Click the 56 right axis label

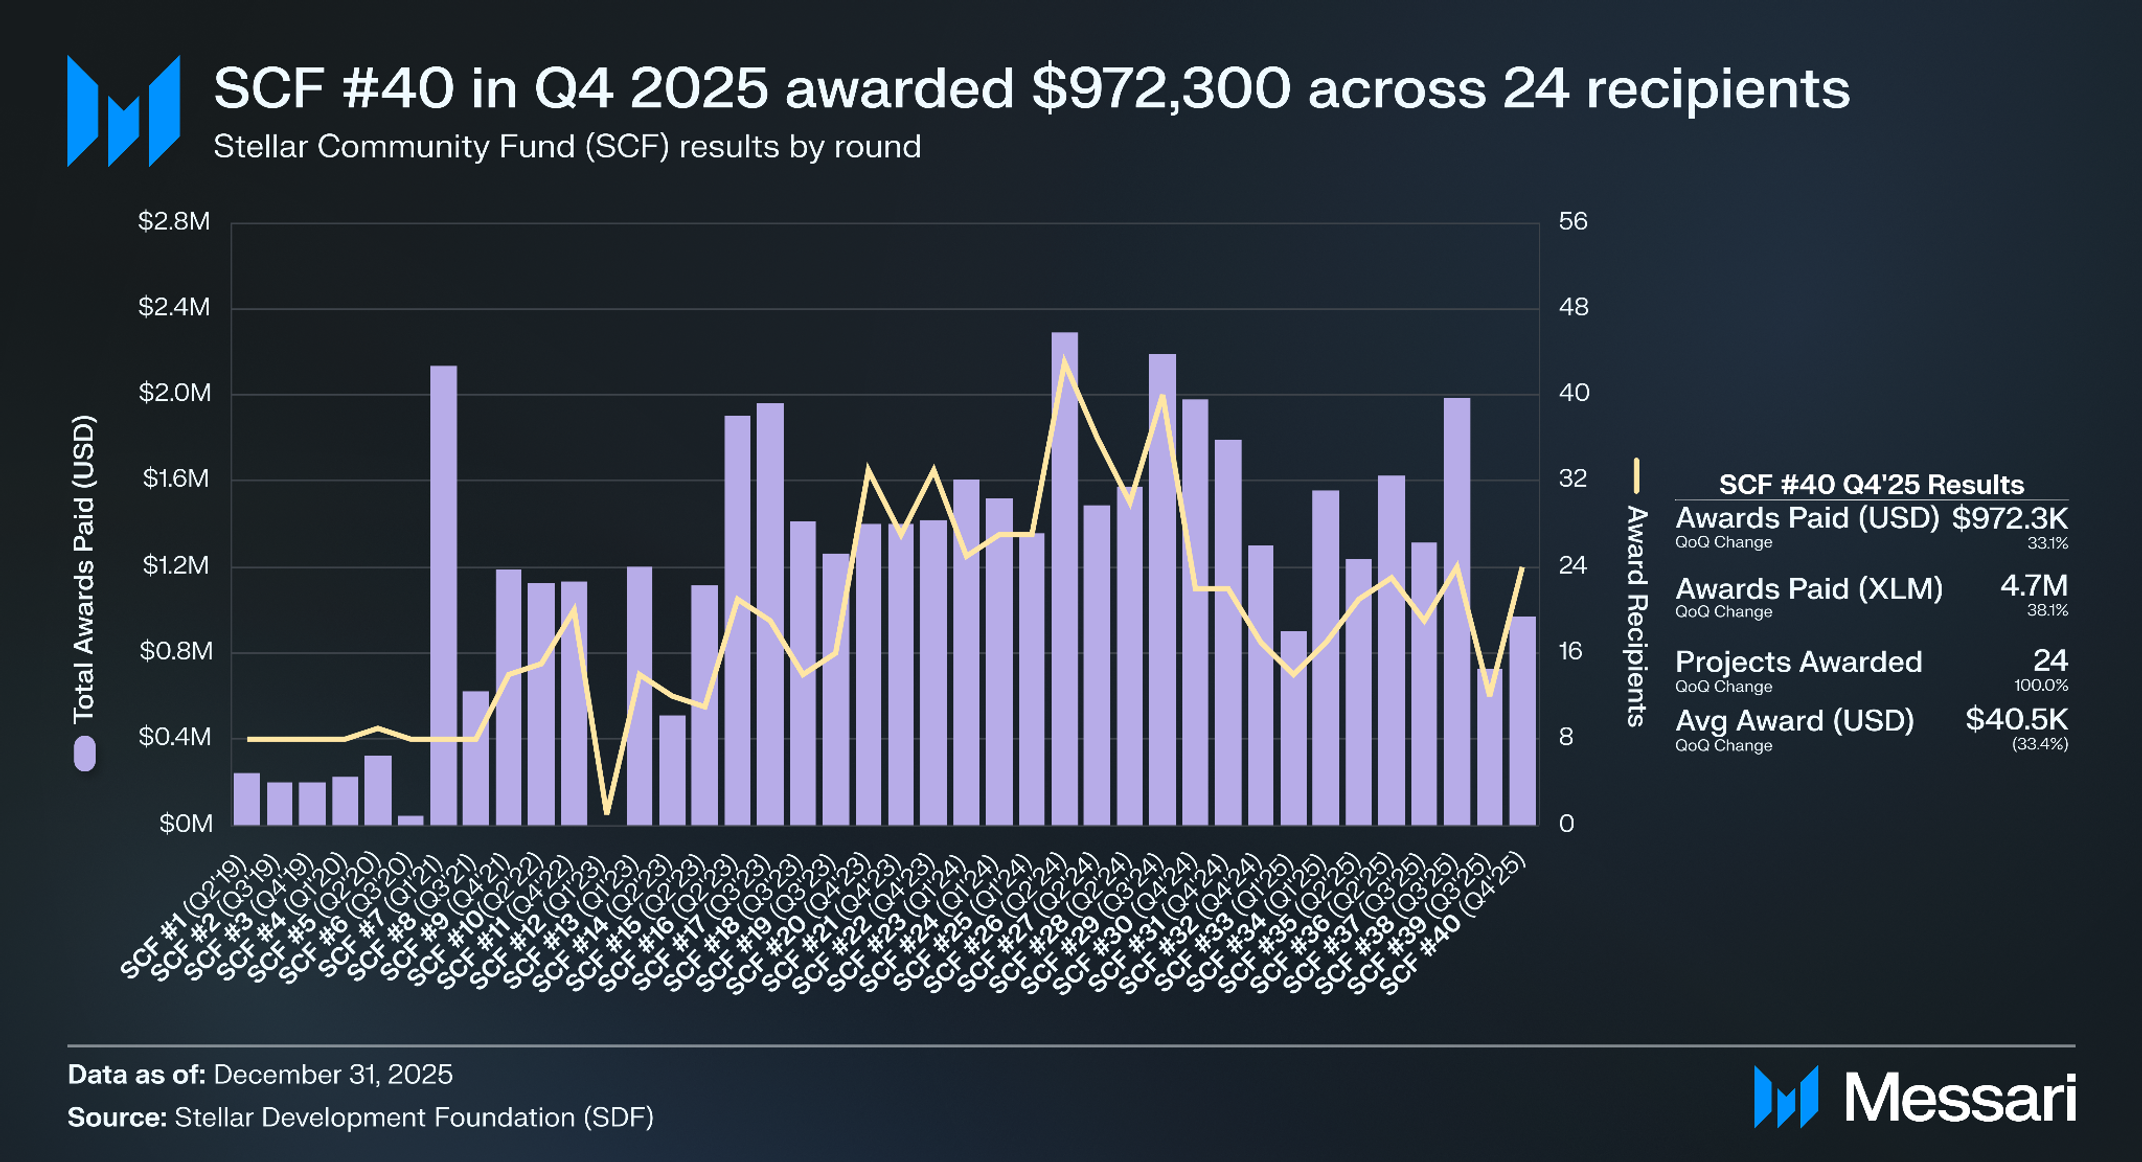pyautogui.click(x=1572, y=221)
